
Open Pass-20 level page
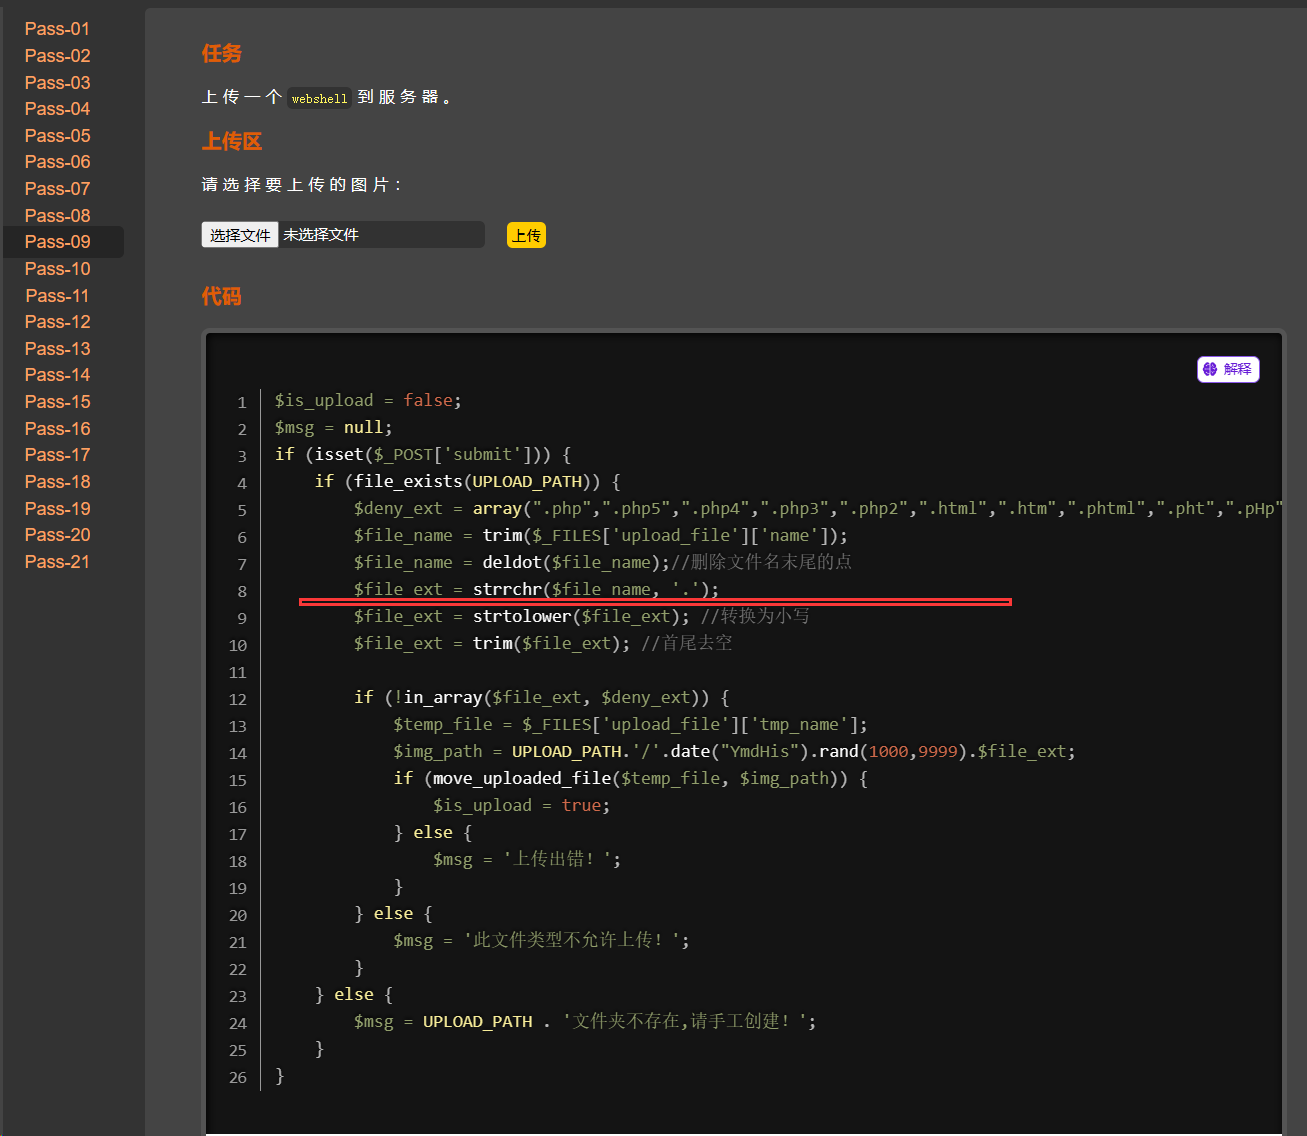click(x=58, y=535)
